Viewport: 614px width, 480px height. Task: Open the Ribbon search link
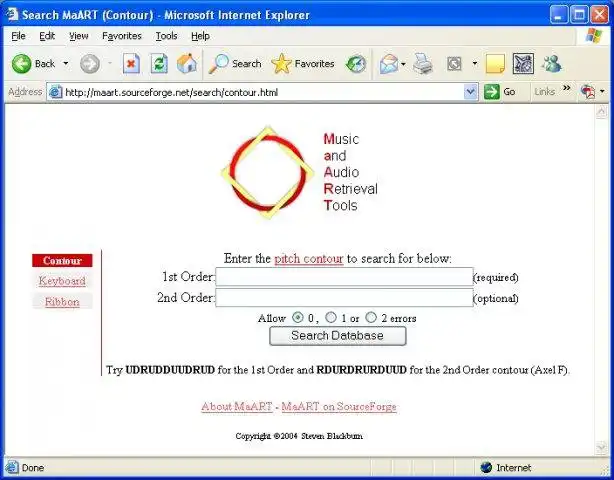pos(62,302)
